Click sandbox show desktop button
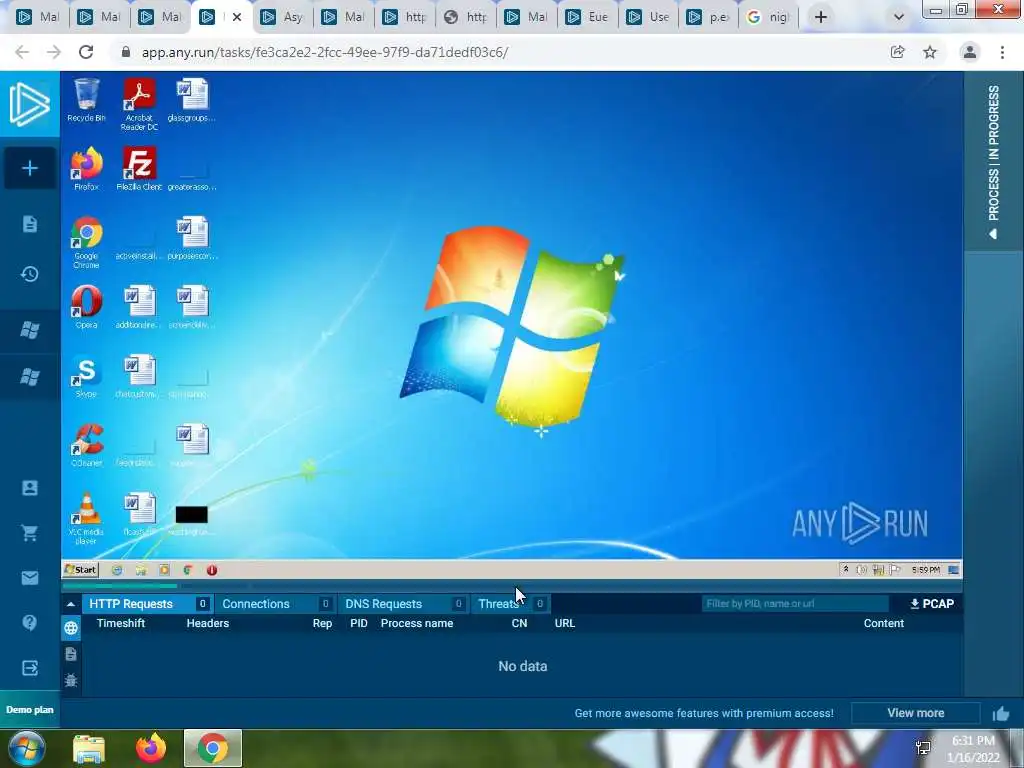The height and width of the screenshot is (768, 1024). (x=953, y=569)
